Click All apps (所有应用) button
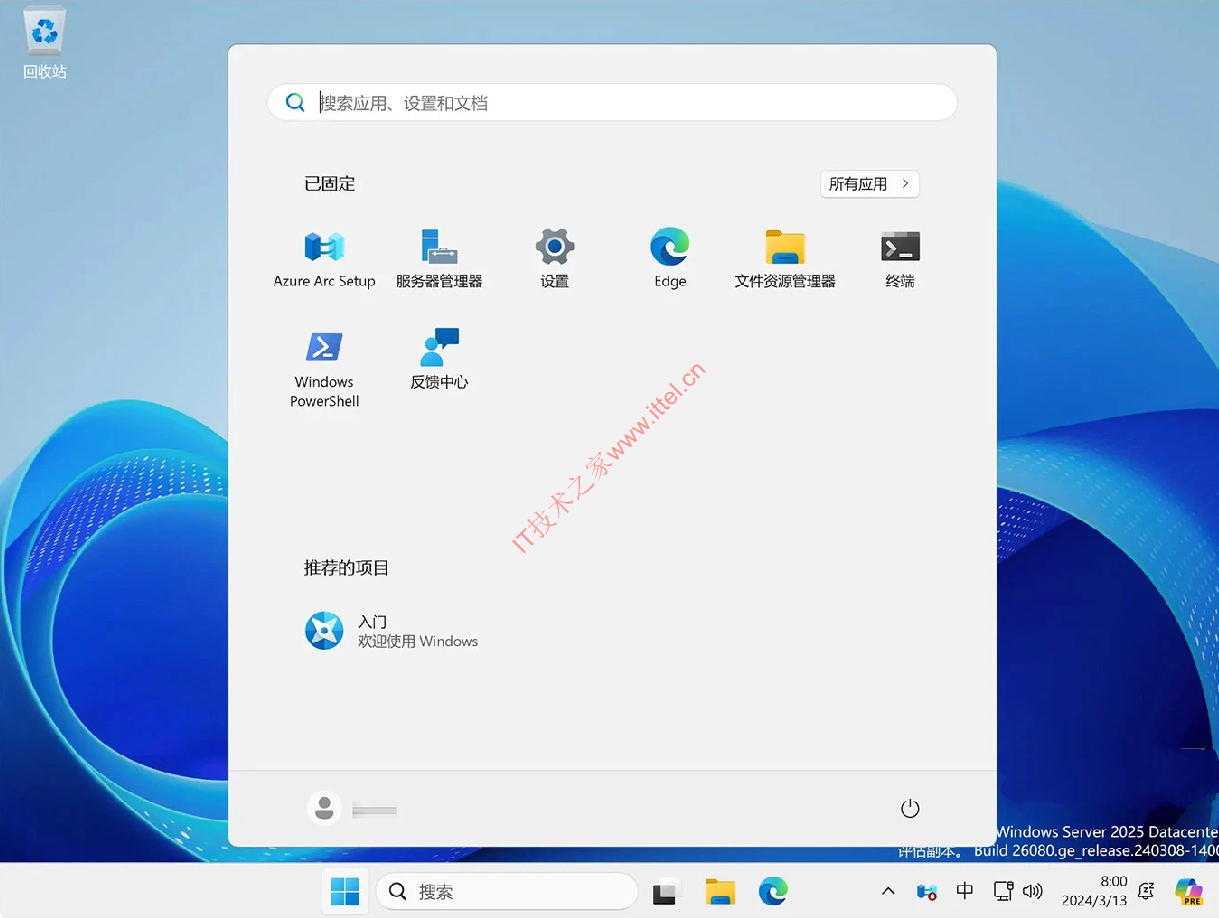Screen dimensions: 1219x918 [870, 184]
